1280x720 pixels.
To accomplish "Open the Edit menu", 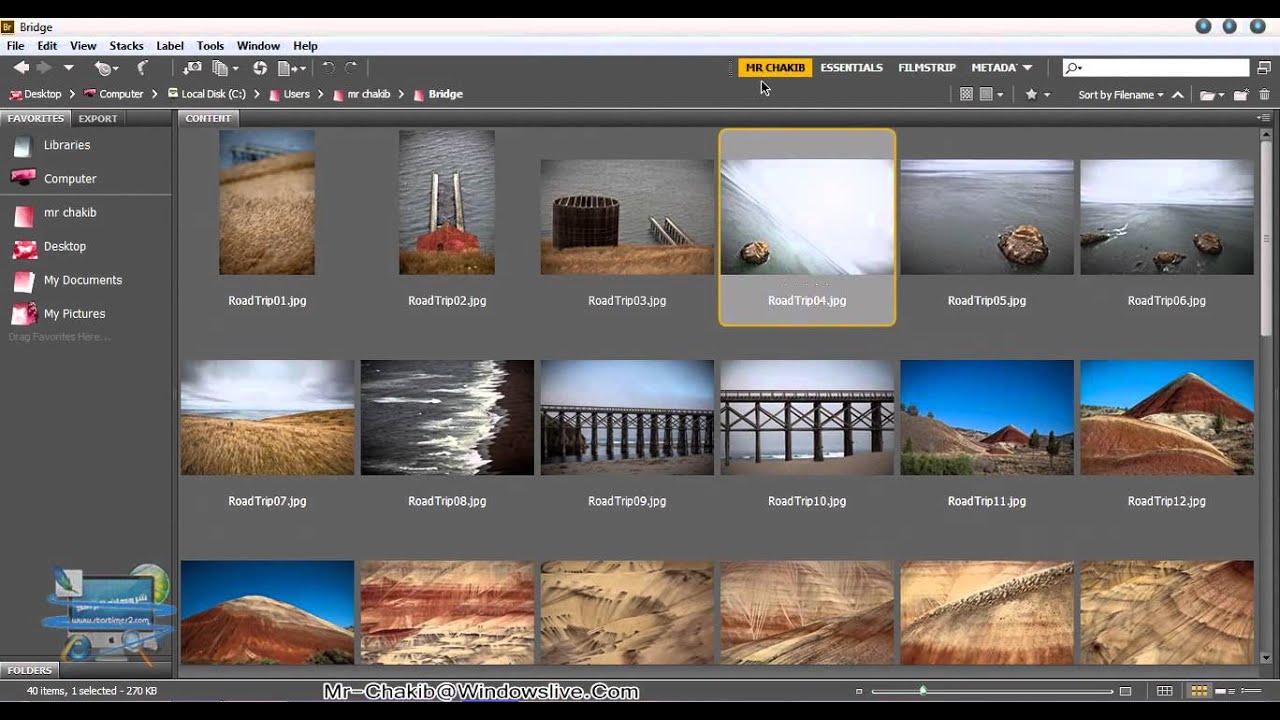I will [x=47, y=46].
